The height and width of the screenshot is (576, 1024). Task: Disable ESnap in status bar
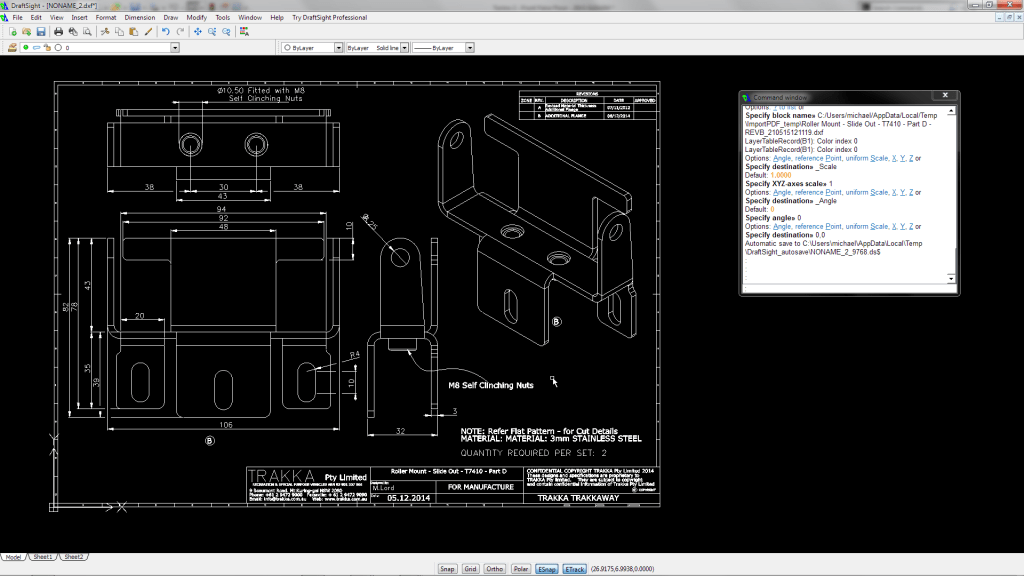[x=547, y=568]
